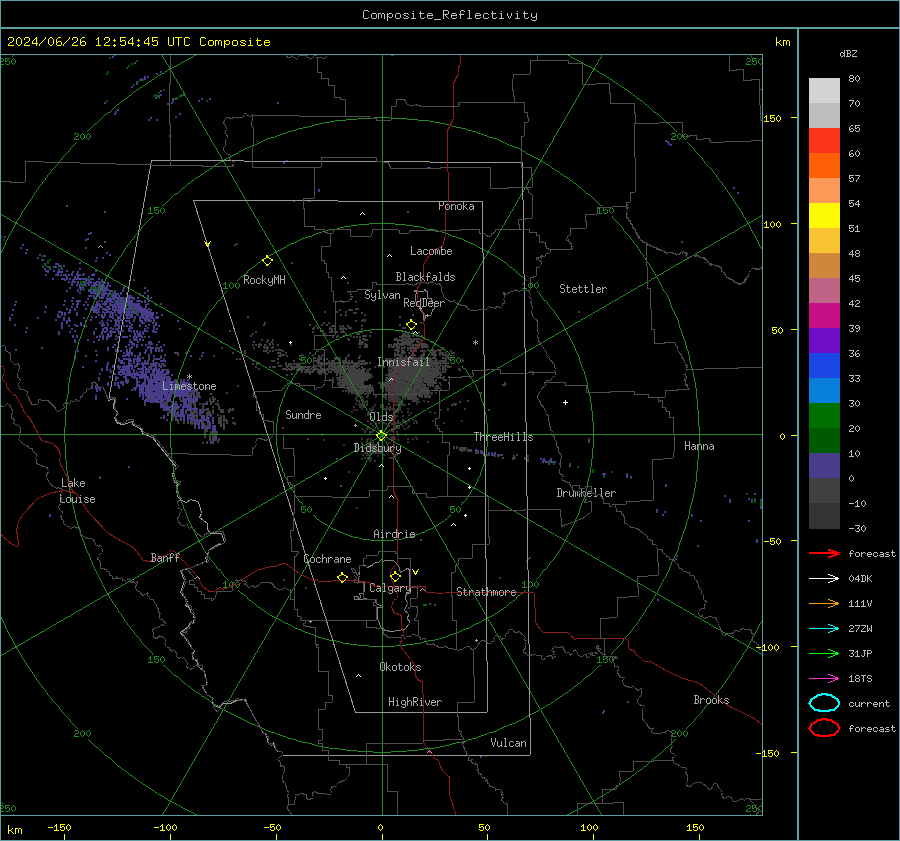The height and width of the screenshot is (841, 900).
Task: Select the red 65 dBZ color swatch
Action: [824, 141]
